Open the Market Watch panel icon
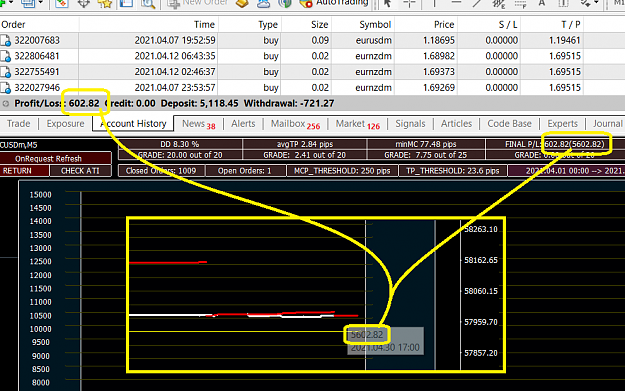Image resolution: width=625 pixels, height=391 pixels. (x=62, y=3)
